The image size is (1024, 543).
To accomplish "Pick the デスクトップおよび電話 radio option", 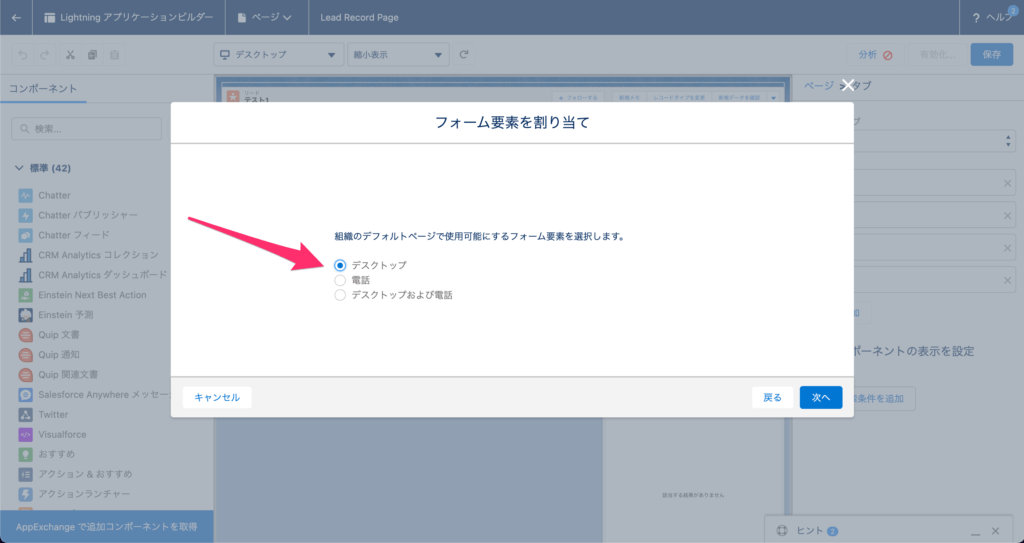I will (x=340, y=295).
